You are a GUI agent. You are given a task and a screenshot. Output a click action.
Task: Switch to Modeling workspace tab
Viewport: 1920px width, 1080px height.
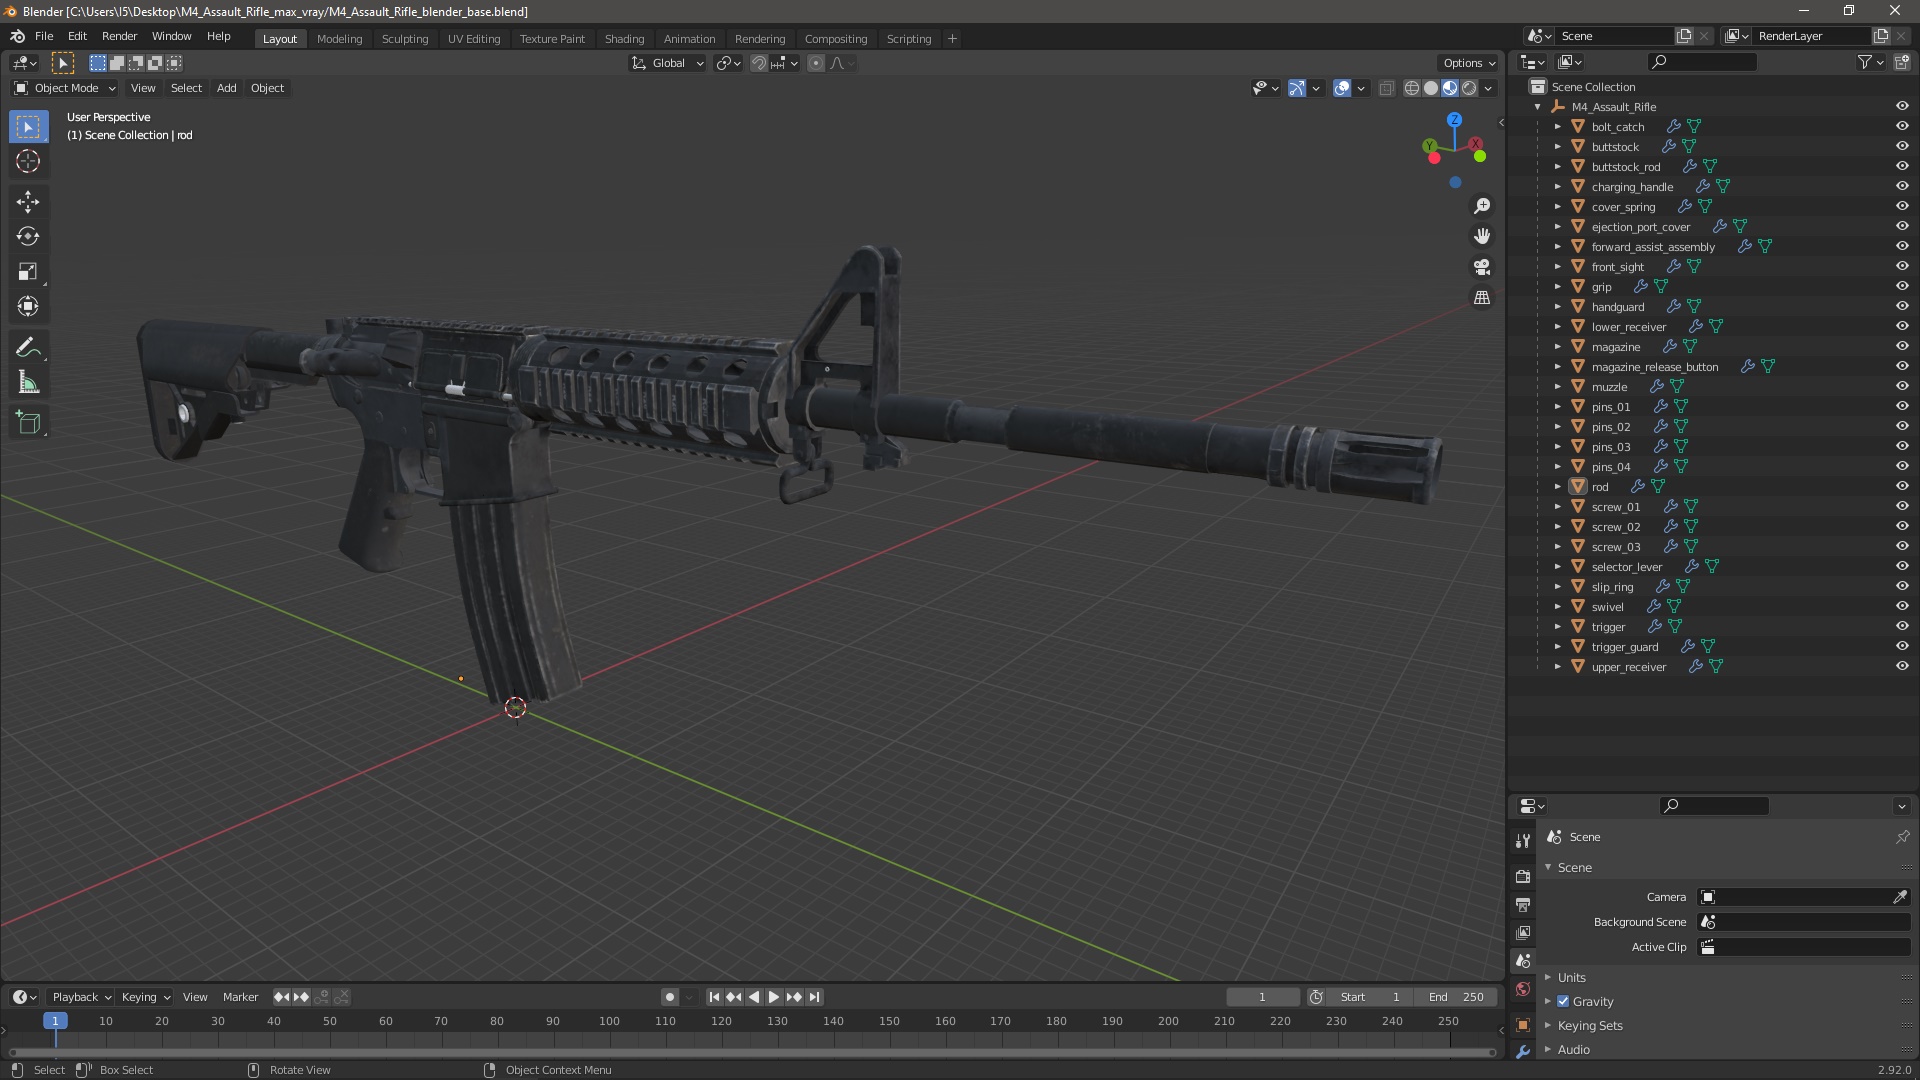coord(339,39)
